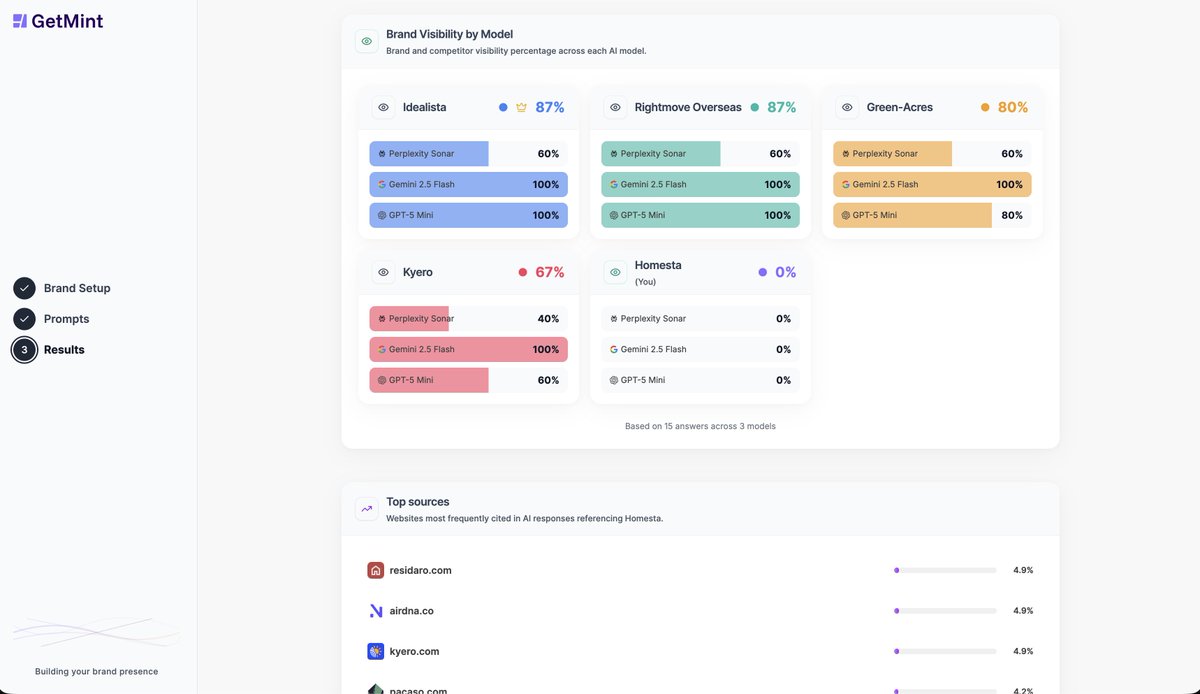The height and width of the screenshot is (694, 1200).
Task: Click the airdna.co favicon
Action: coord(375,611)
